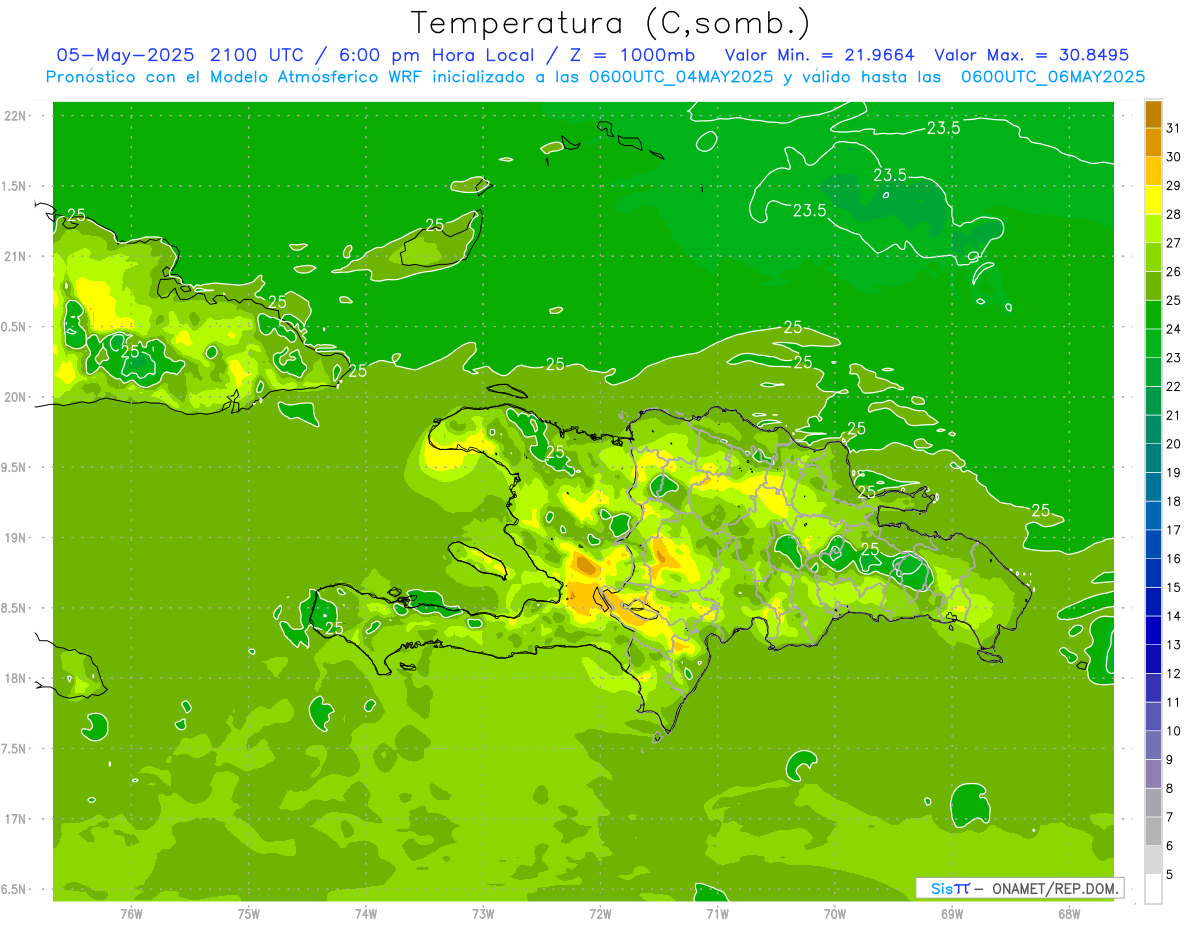
Task: Click the dark orange legend swatch above 31
Action: [1153, 114]
